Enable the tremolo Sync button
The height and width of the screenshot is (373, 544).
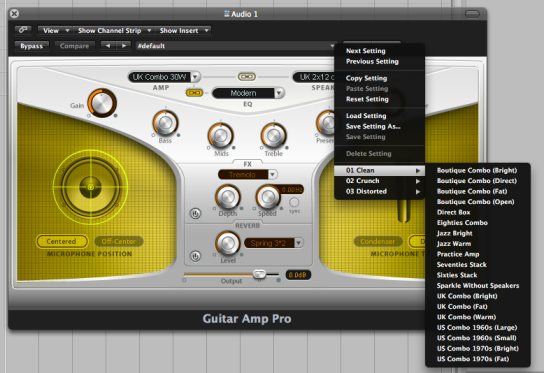click(x=294, y=202)
